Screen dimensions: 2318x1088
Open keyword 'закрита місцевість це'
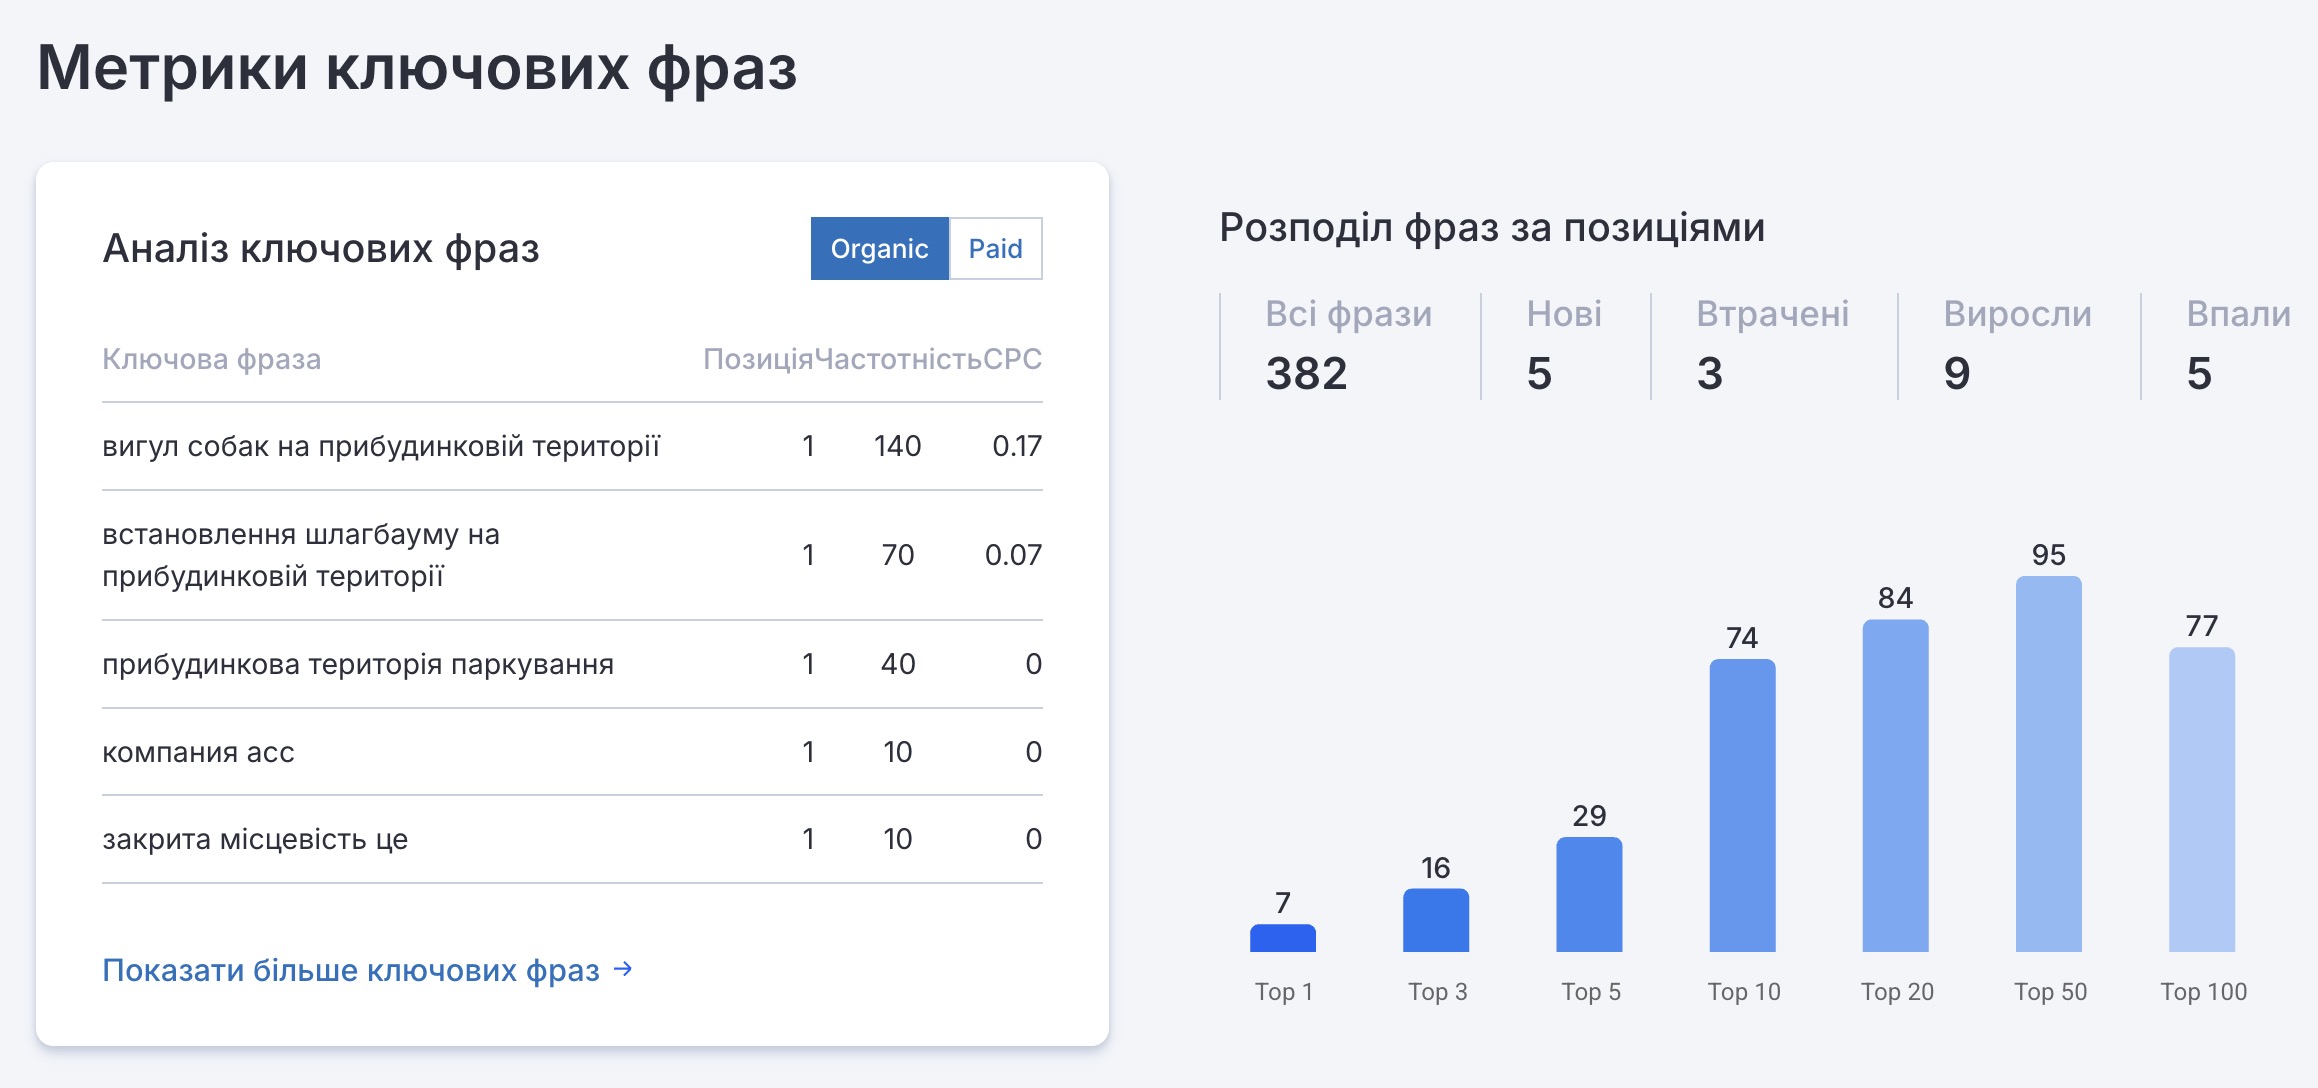(x=255, y=839)
